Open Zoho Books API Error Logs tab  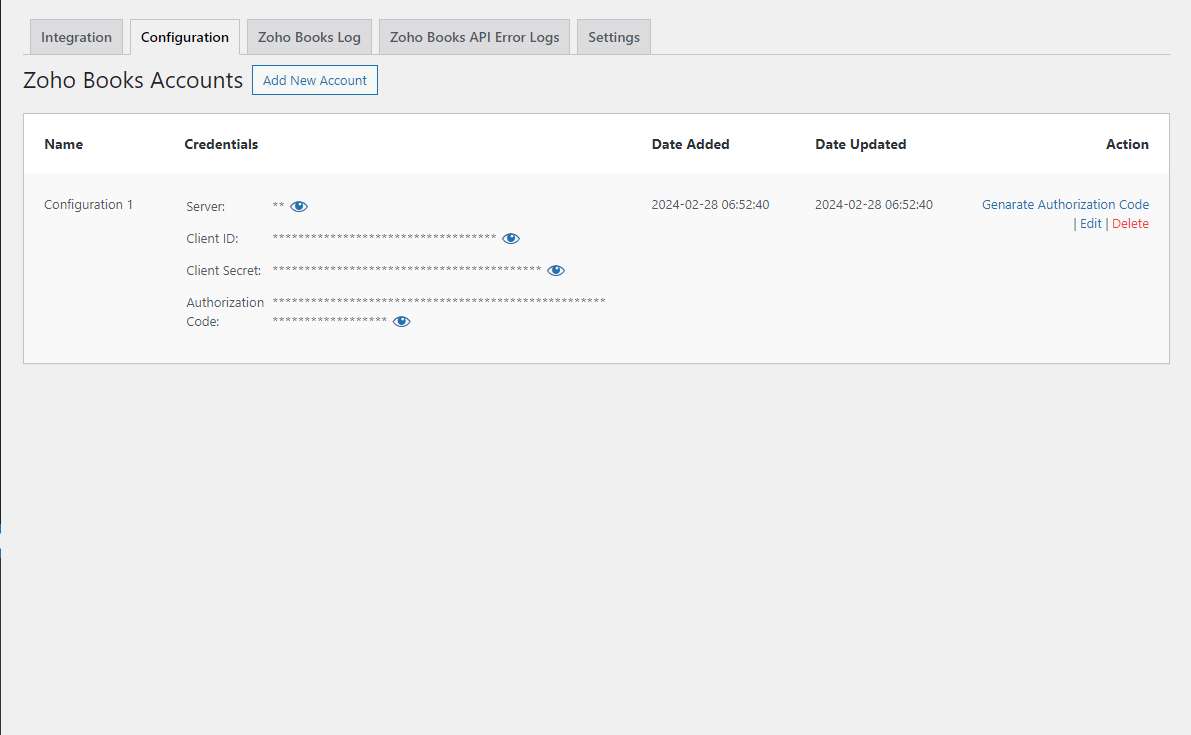click(474, 37)
